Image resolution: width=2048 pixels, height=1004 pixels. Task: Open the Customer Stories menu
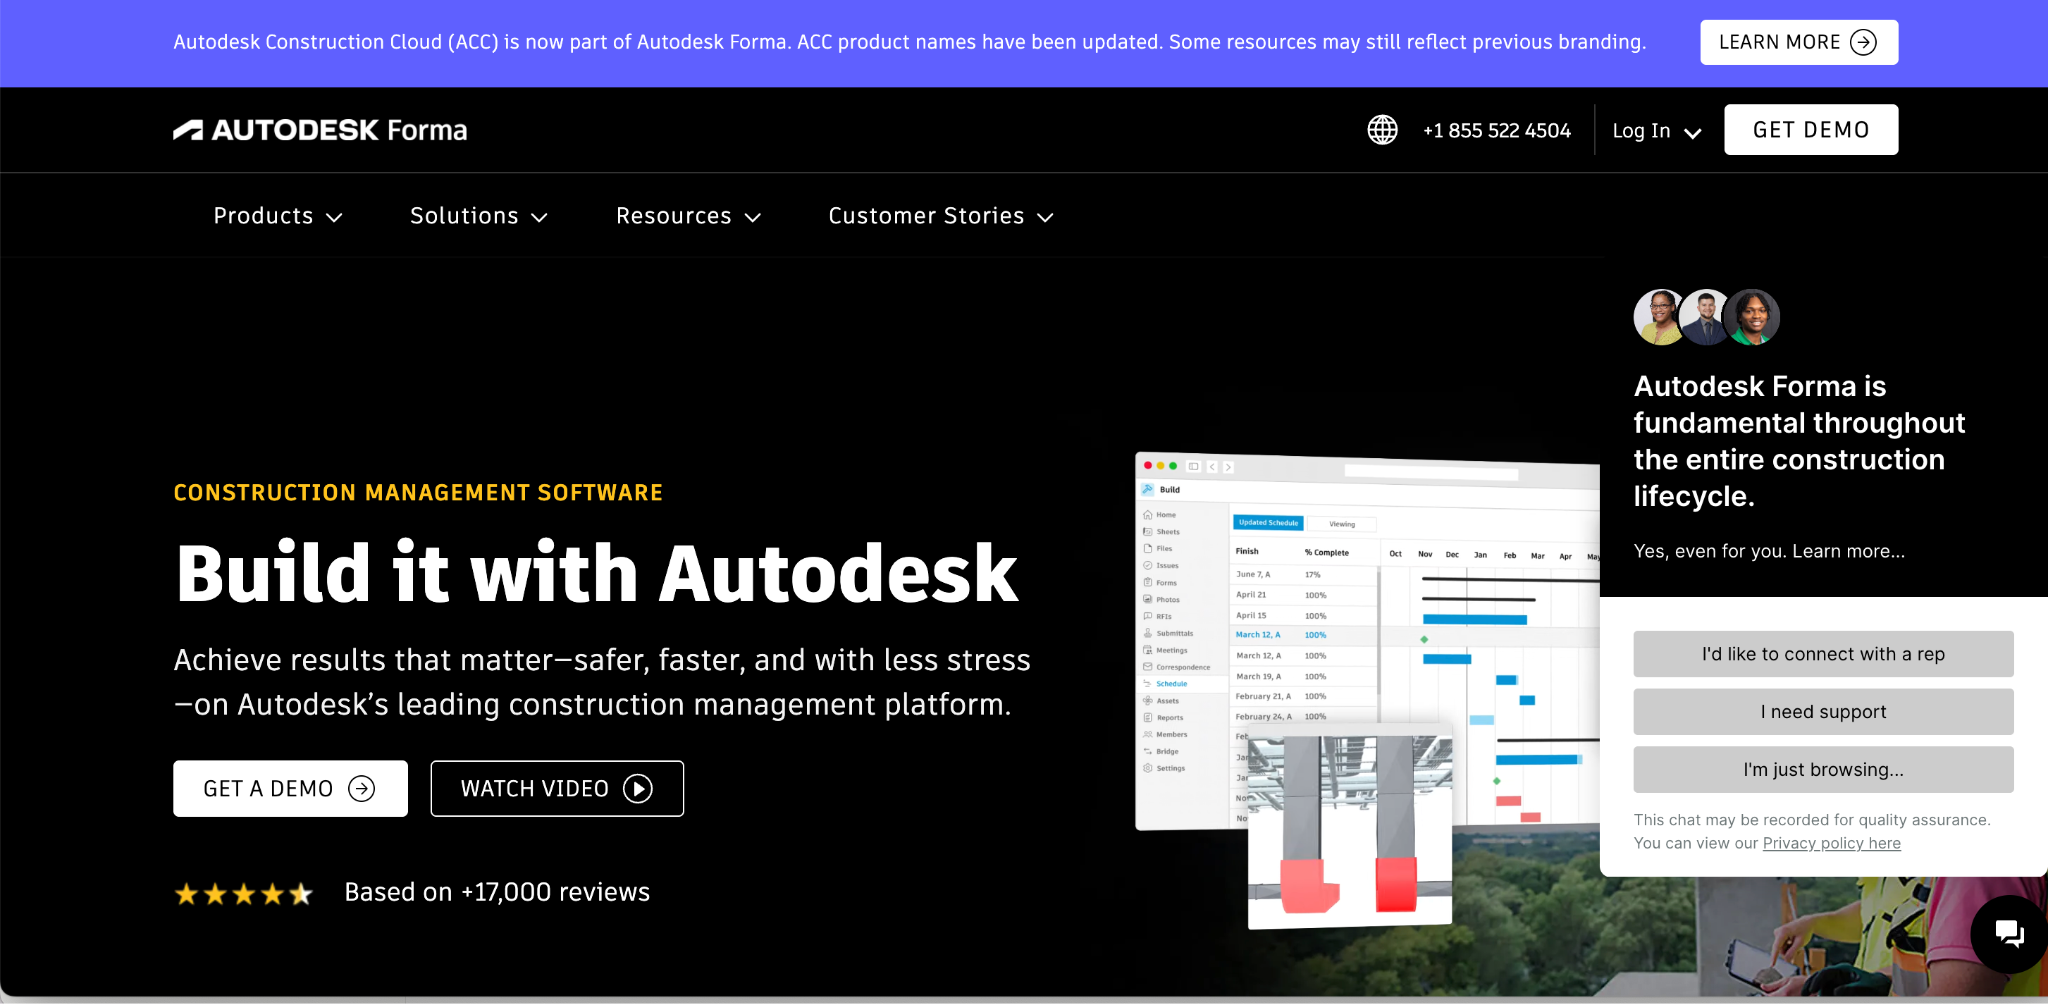click(x=941, y=216)
